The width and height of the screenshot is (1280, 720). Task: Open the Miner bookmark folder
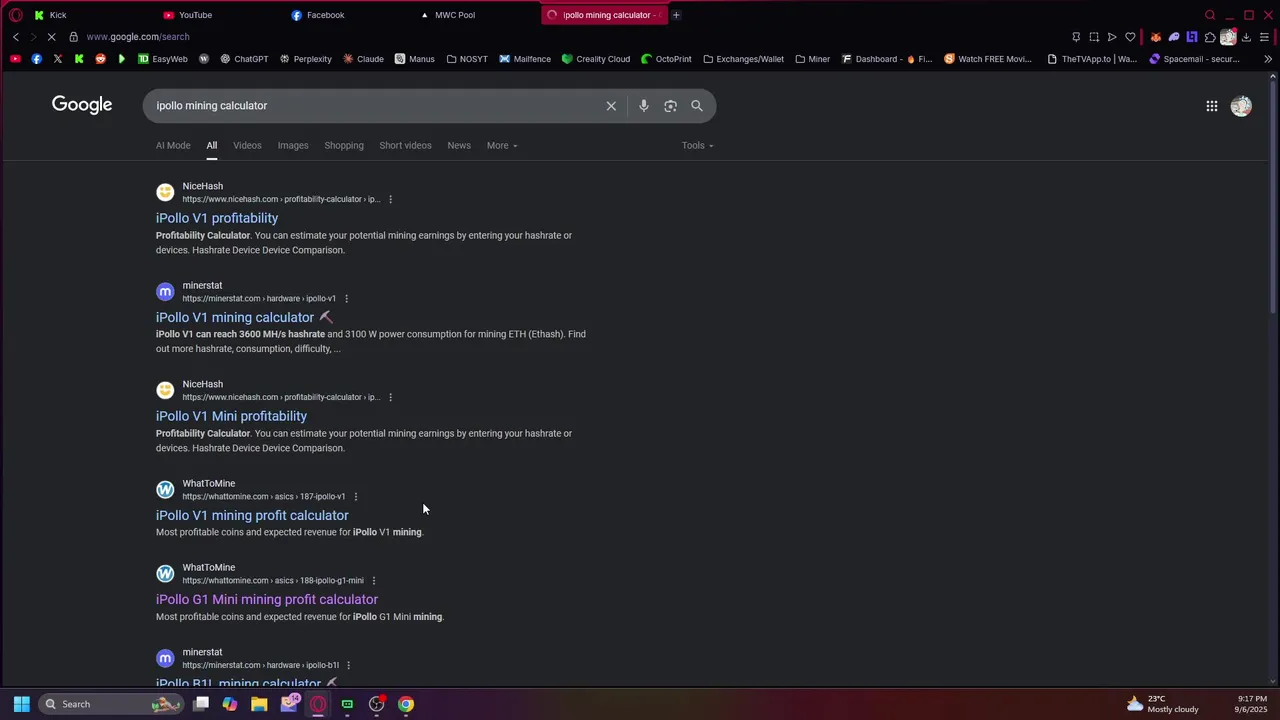tap(812, 59)
